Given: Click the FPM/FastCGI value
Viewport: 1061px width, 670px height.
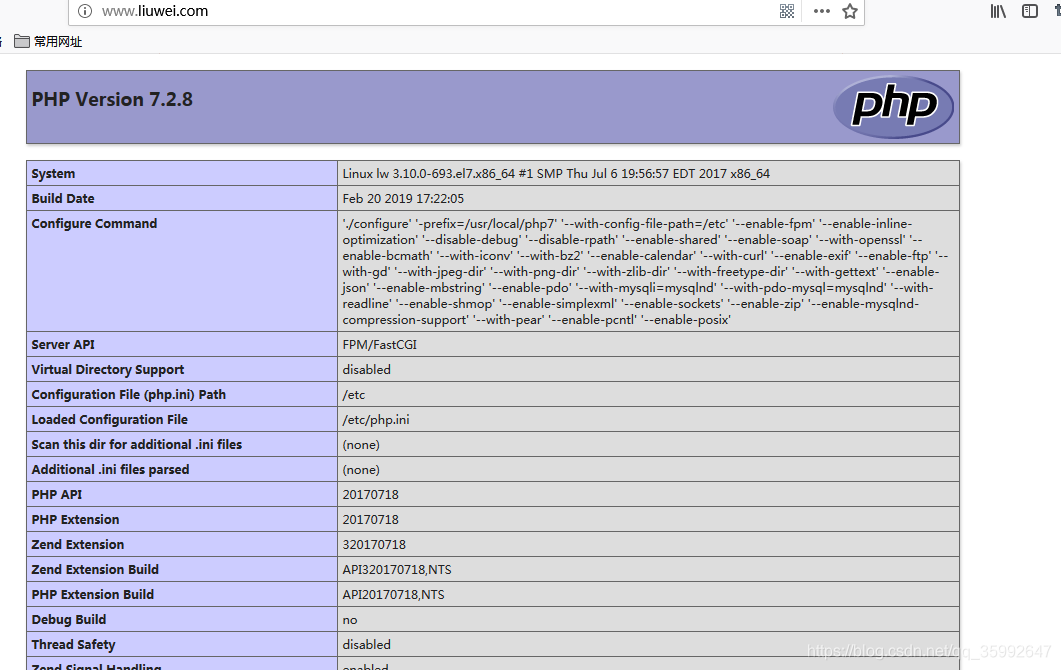Looking at the screenshot, I should pos(380,344).
